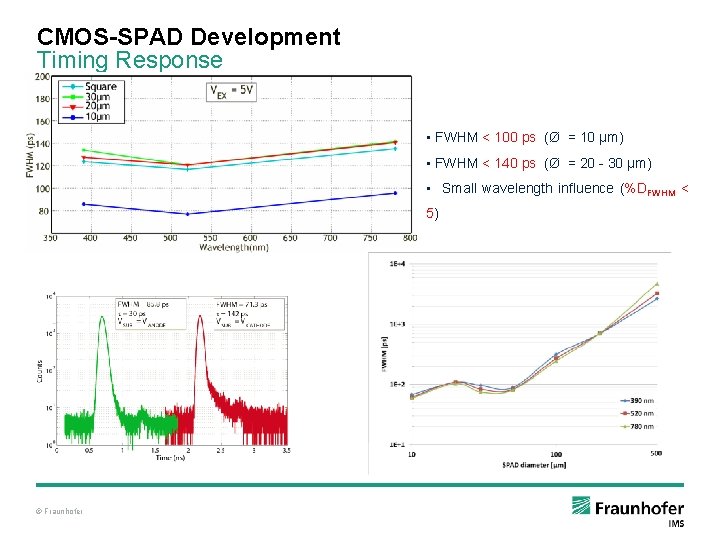Click the 'FWHM (ps)' top chart axis label
The width and height of the screenshot is (720, 540).
[30, 155]
